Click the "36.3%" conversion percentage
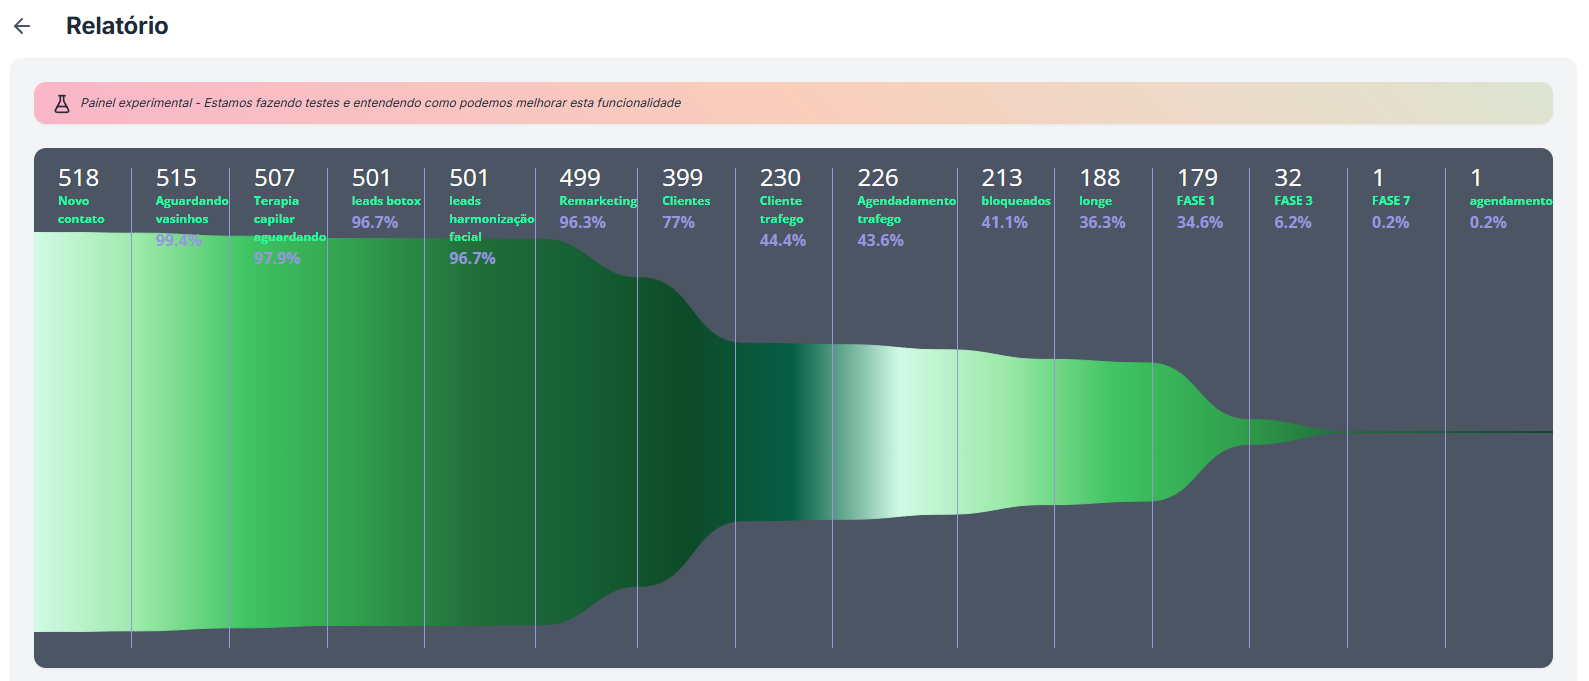1589x681 pixels. 1102,222
